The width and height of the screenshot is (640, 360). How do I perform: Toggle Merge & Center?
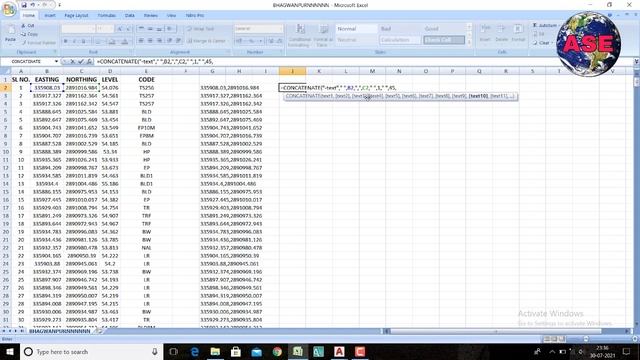pos(207,41)
